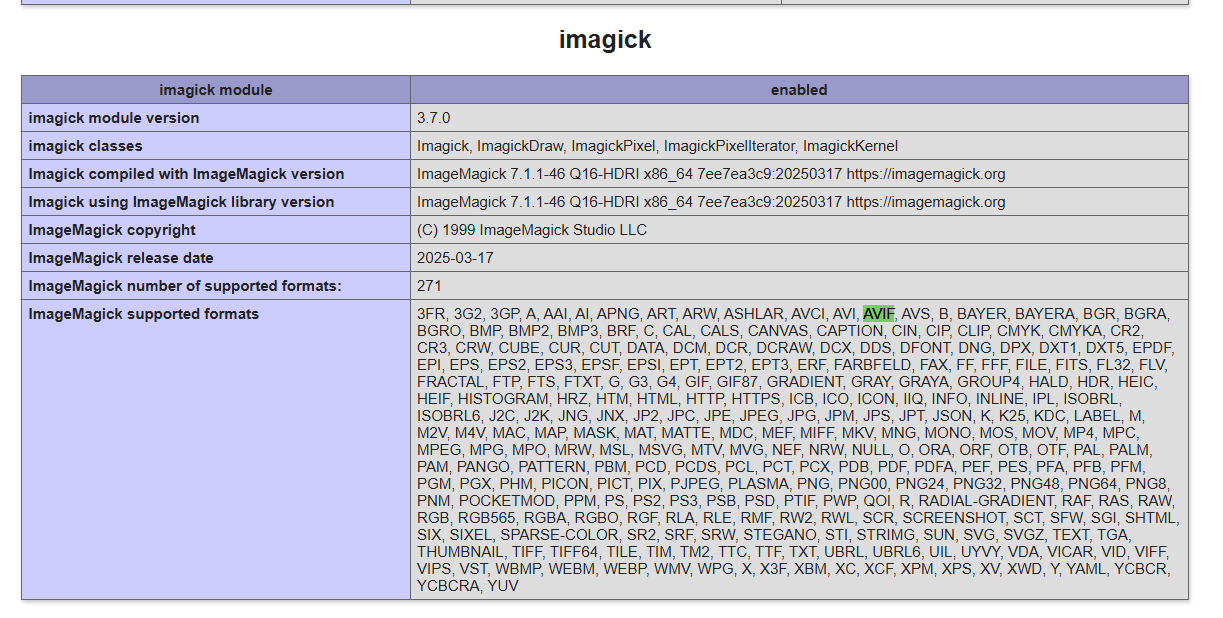Click the 'ImageMagick copyright' row label

point(112,230)
